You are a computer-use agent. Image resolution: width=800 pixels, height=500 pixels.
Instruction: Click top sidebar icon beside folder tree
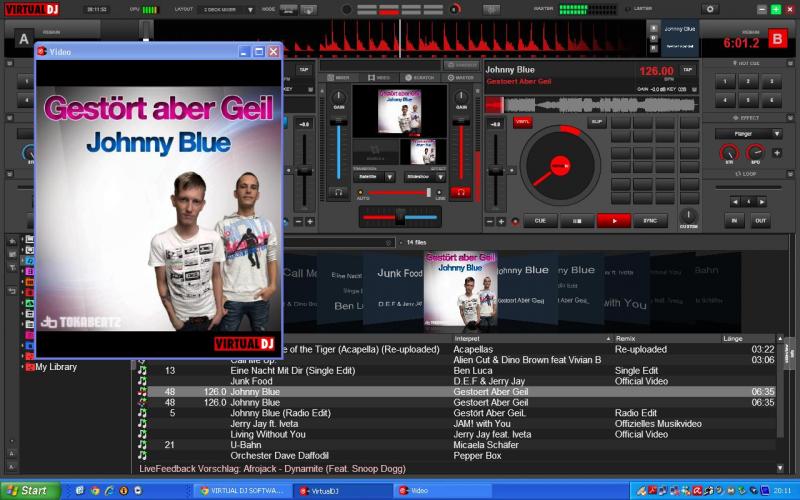12,241
